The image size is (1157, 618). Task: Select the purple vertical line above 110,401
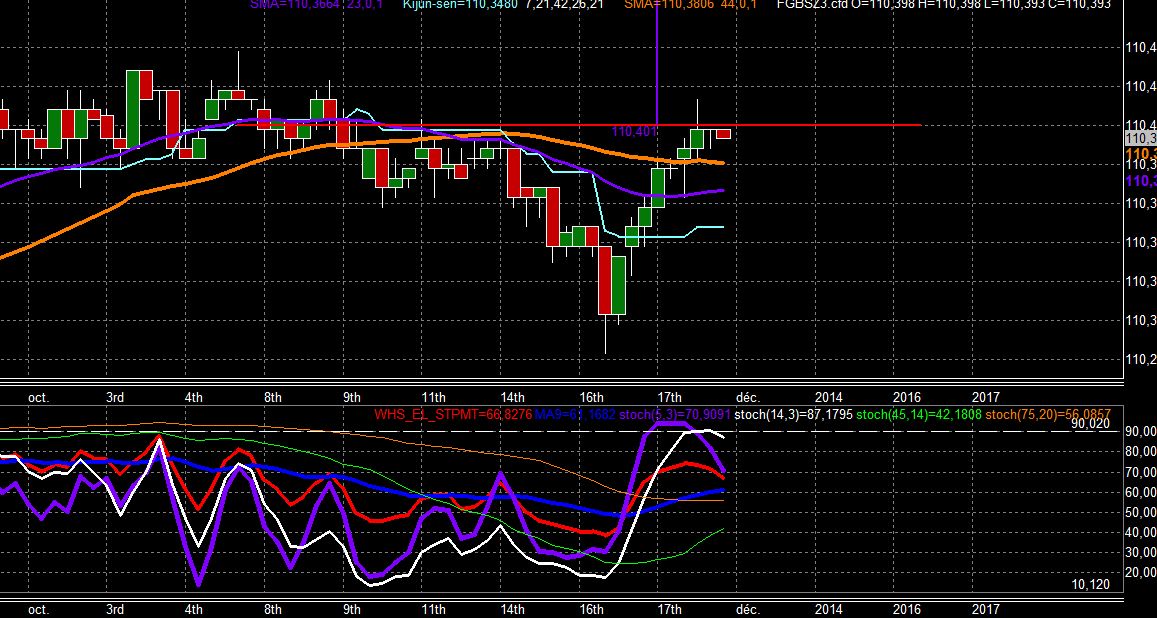[x=656, y=63]
